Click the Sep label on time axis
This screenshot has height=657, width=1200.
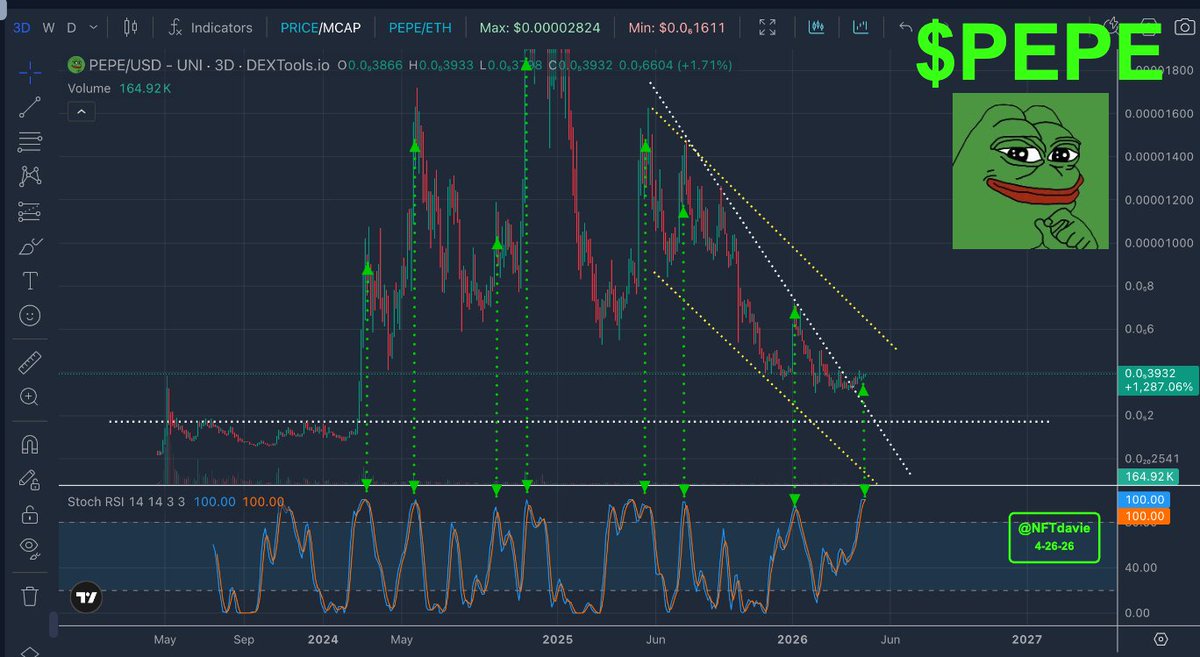[244, 638]
